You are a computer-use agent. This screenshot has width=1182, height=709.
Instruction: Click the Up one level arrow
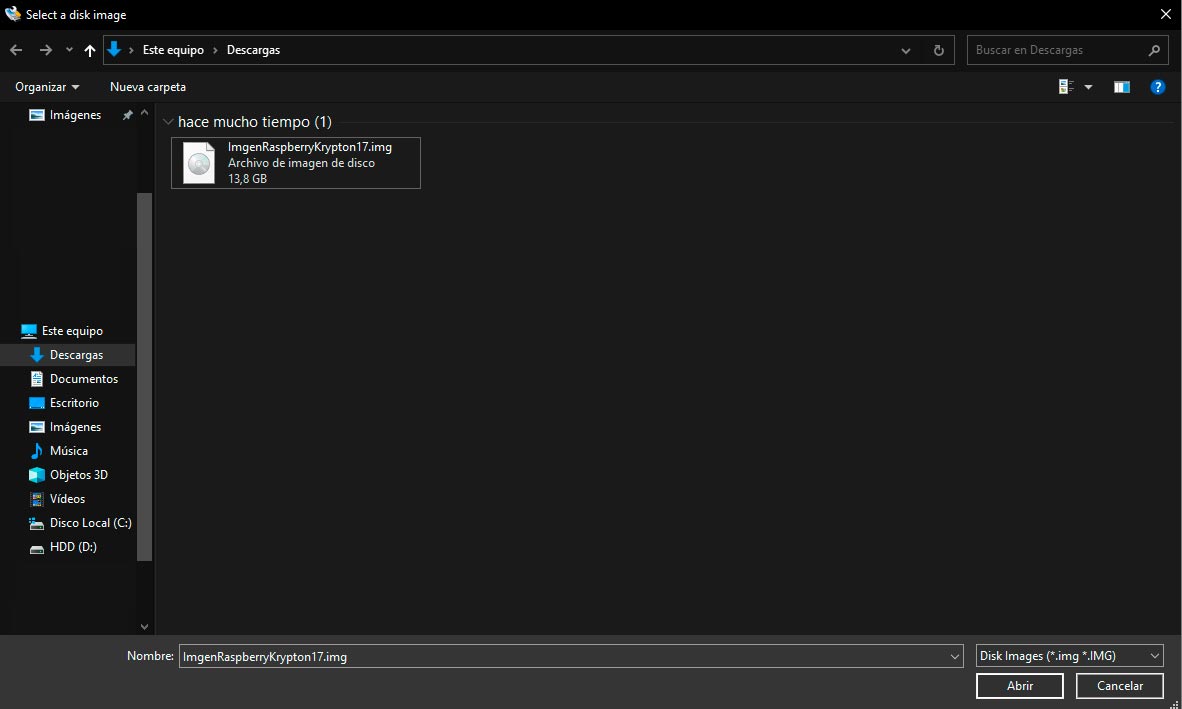90,50
